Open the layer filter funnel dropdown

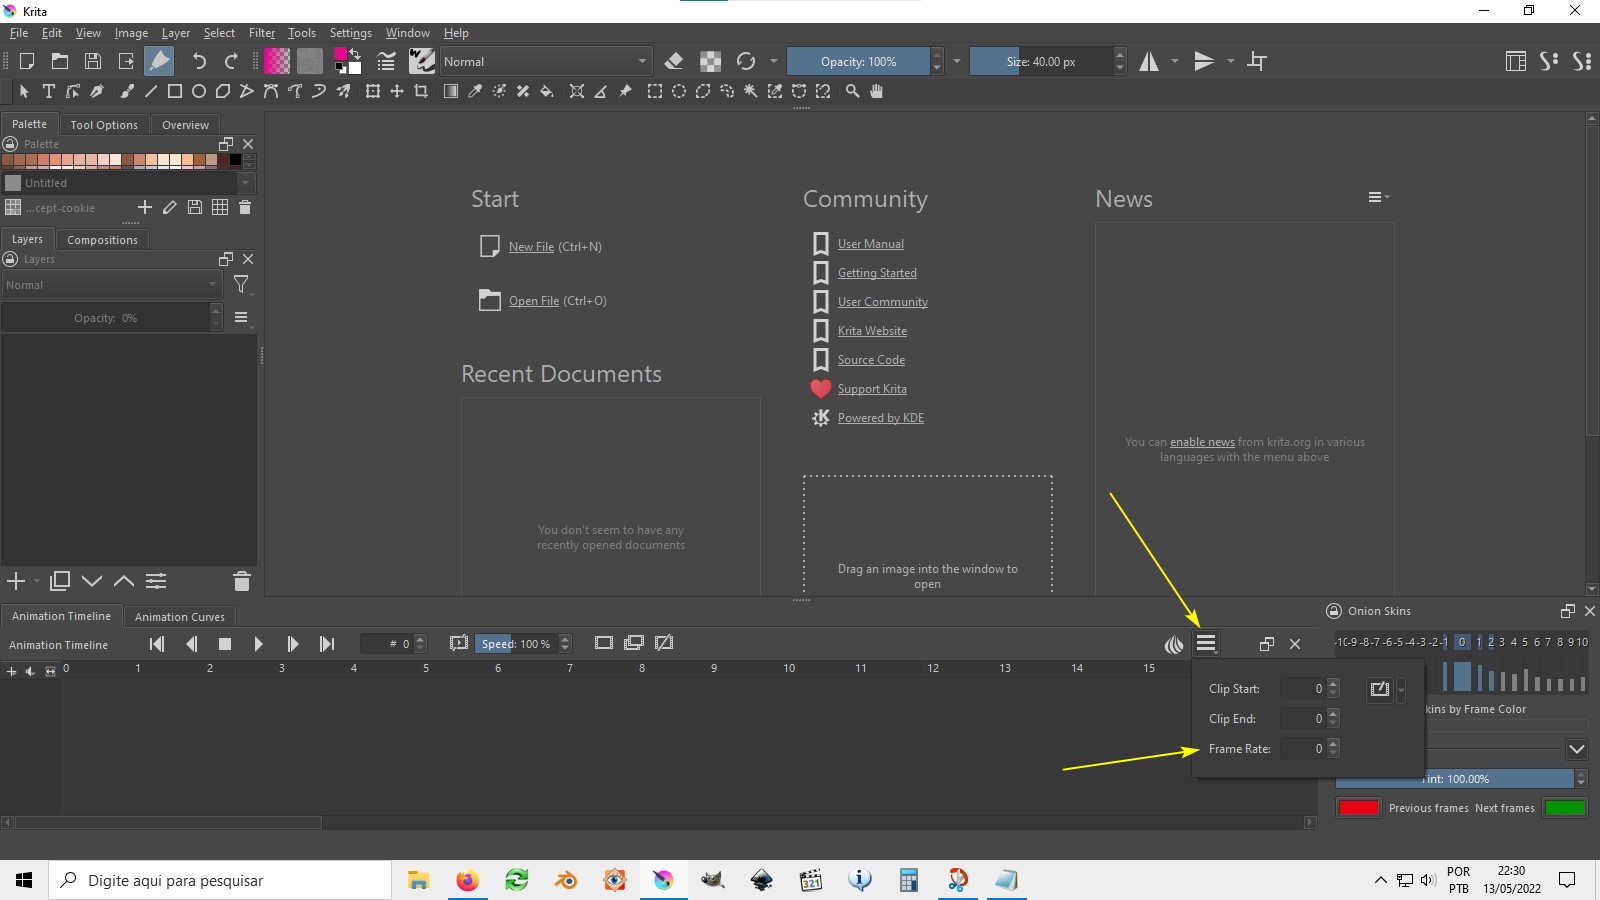(242, 285)
